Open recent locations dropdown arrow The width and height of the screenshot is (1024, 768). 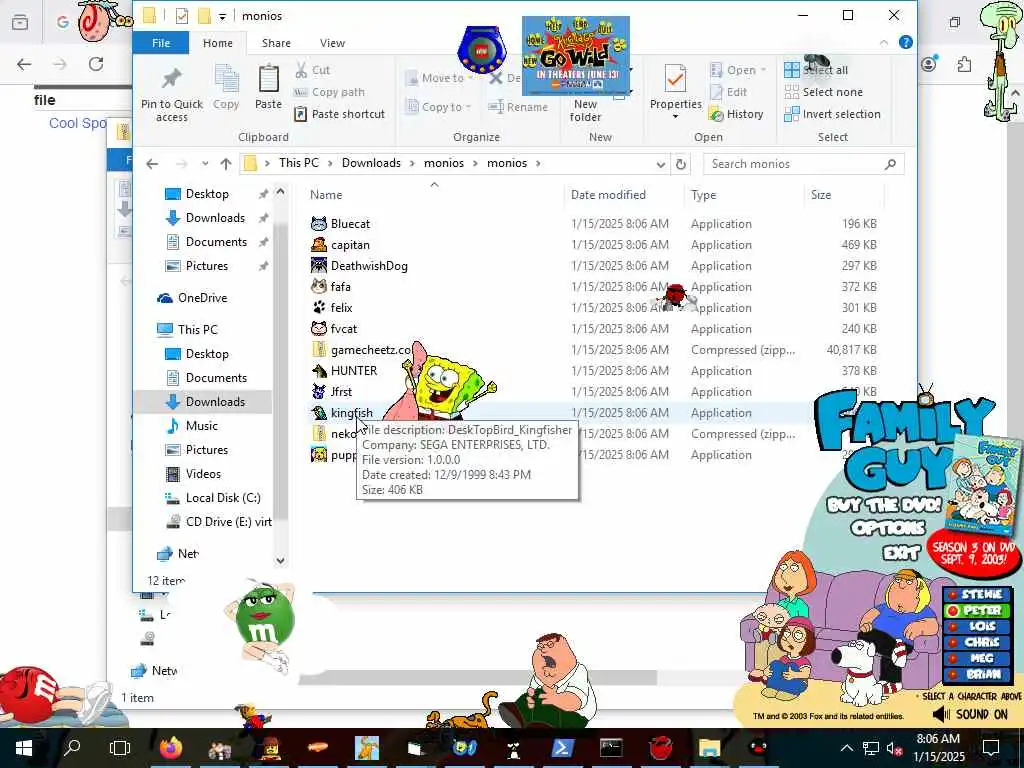point(205,164)
